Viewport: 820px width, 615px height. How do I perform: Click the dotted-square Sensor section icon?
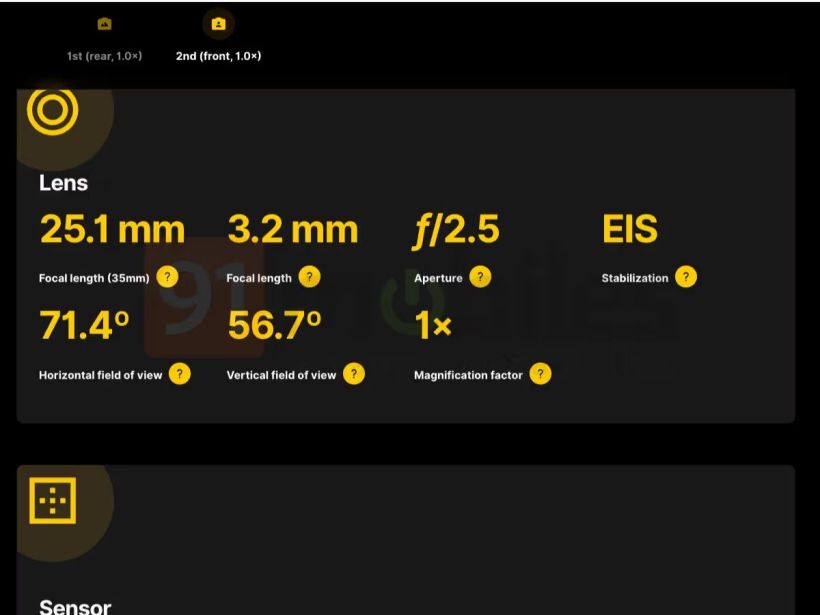[53, 500]
